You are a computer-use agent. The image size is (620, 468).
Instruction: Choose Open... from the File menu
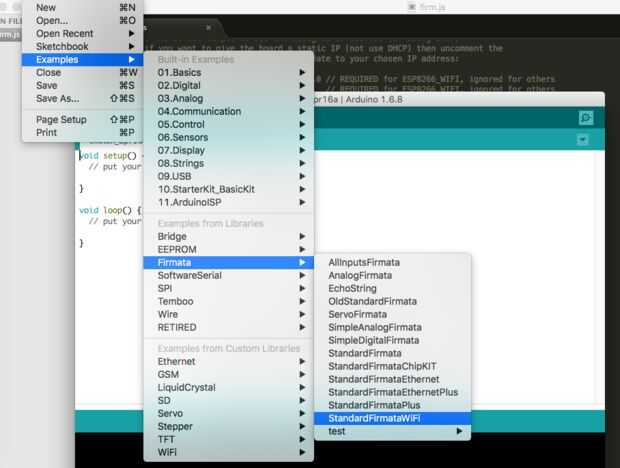point(82,21)
